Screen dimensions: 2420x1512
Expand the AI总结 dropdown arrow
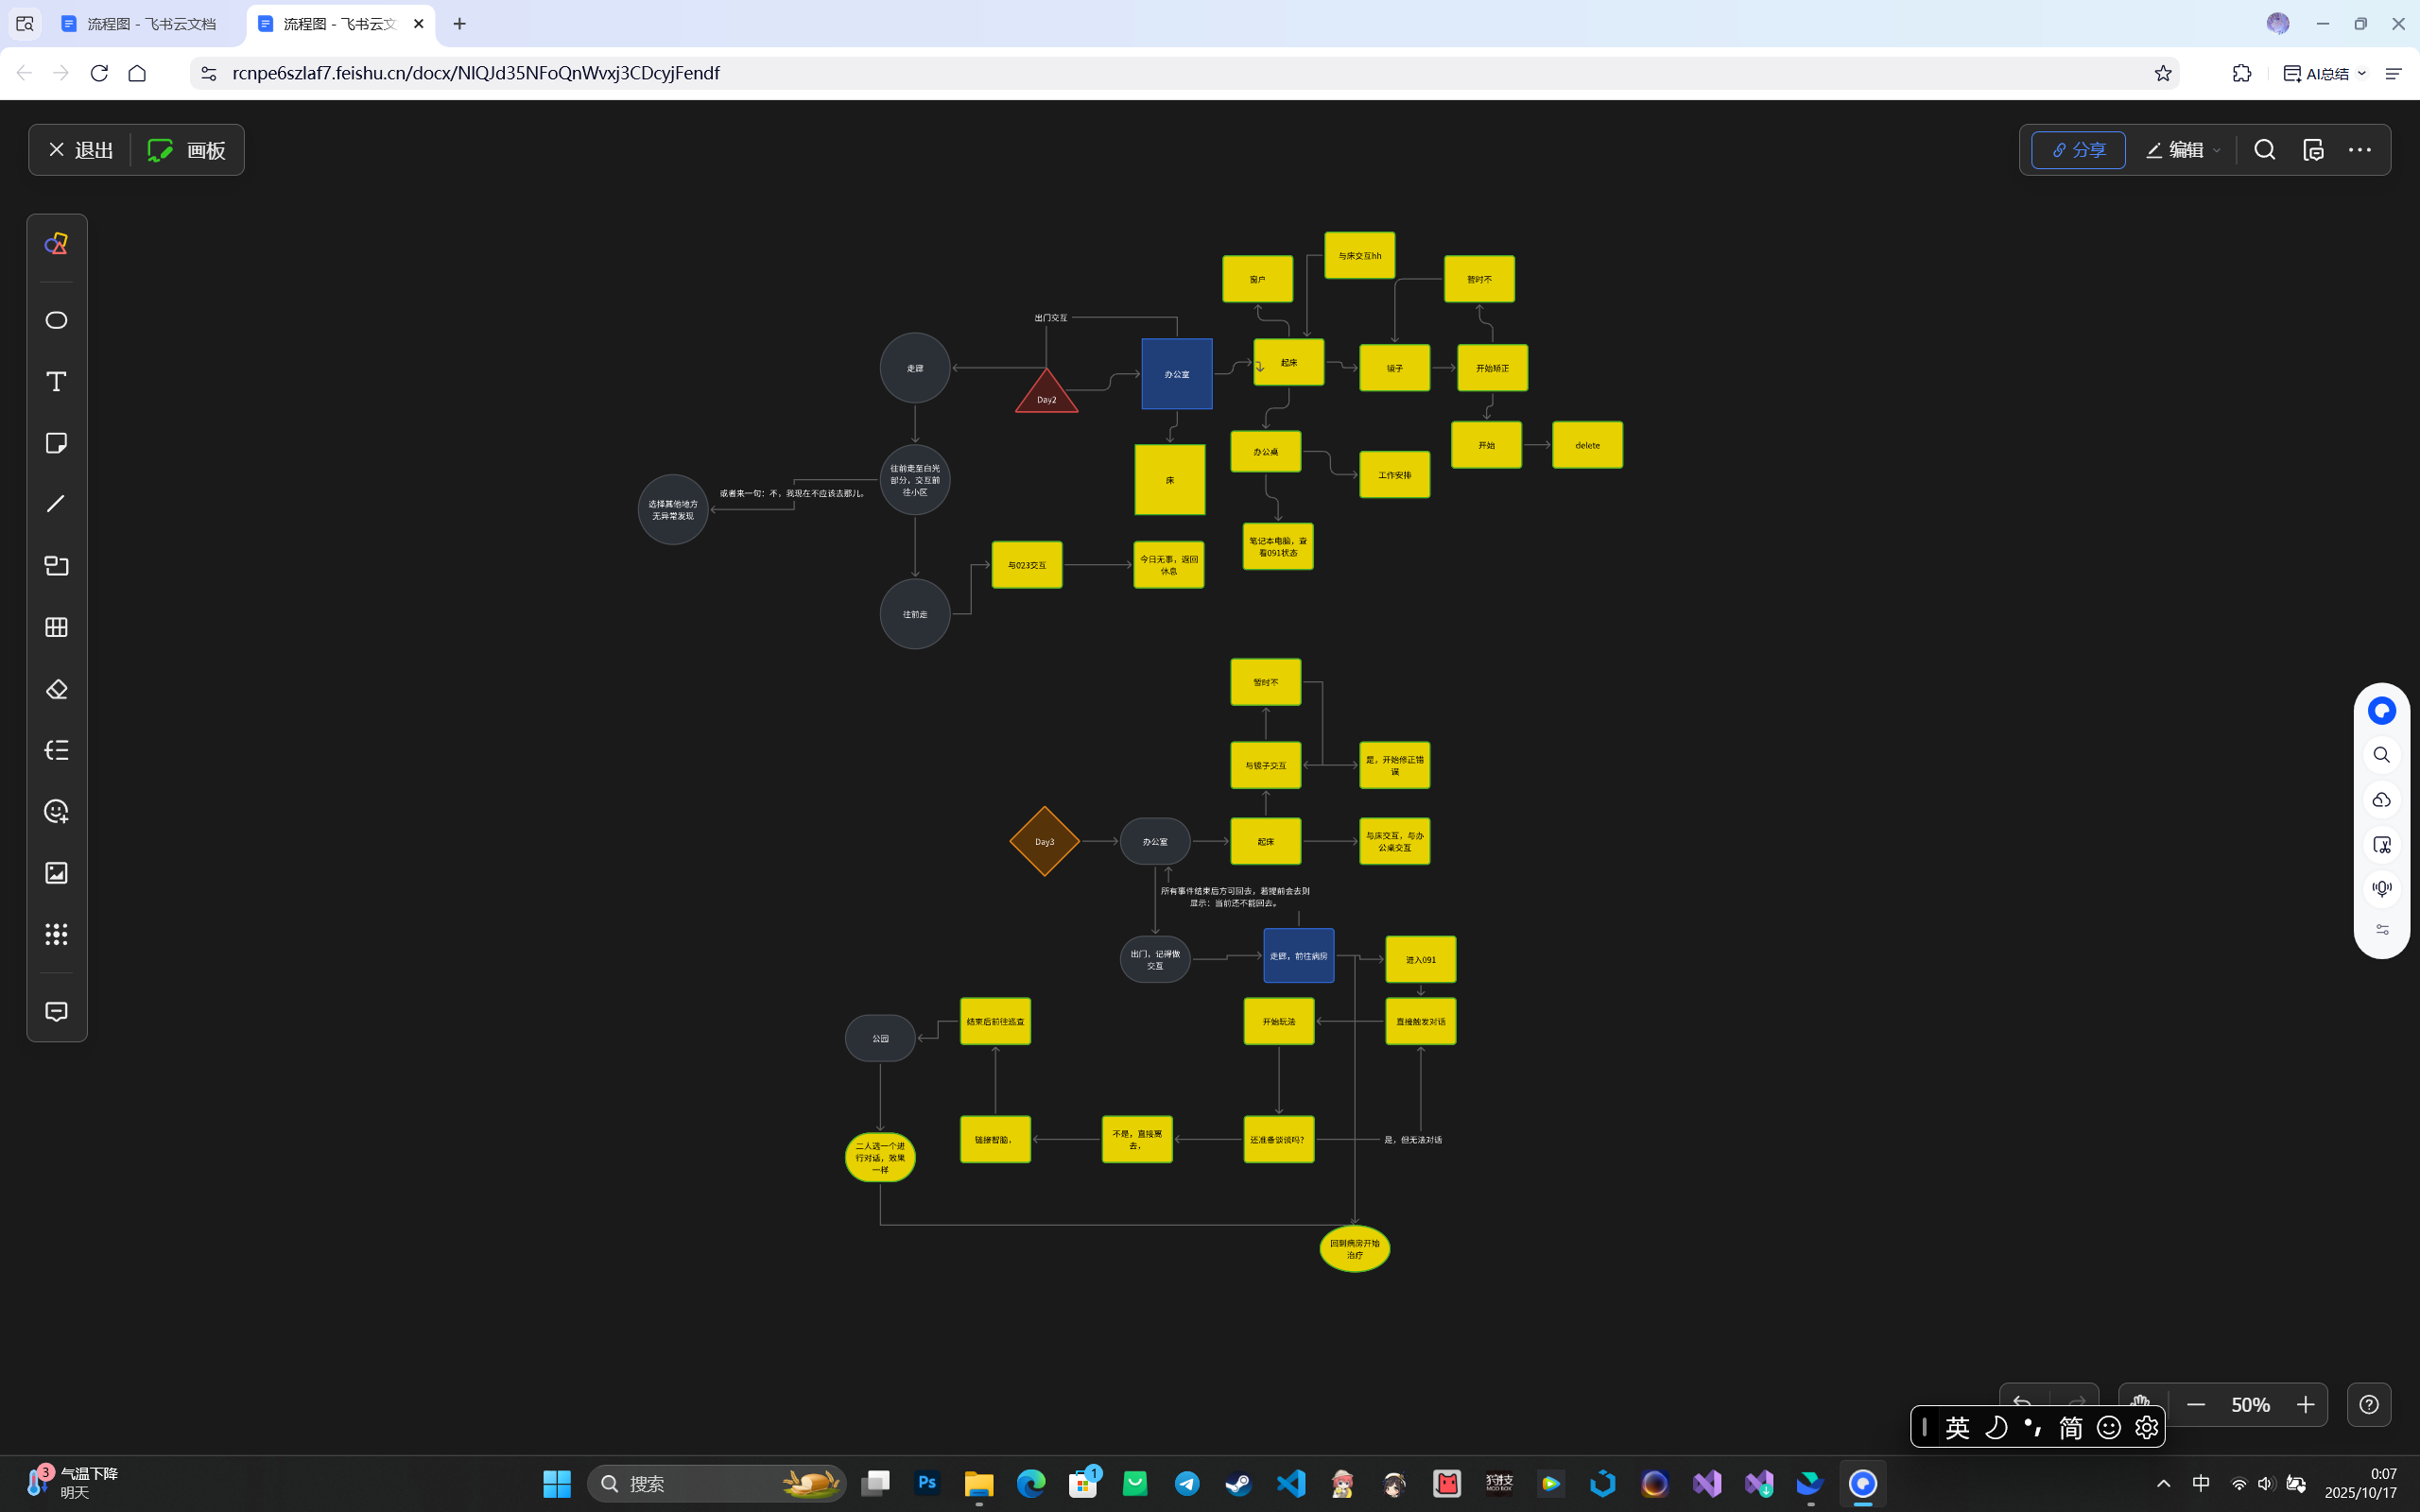tap(2362, 73)
